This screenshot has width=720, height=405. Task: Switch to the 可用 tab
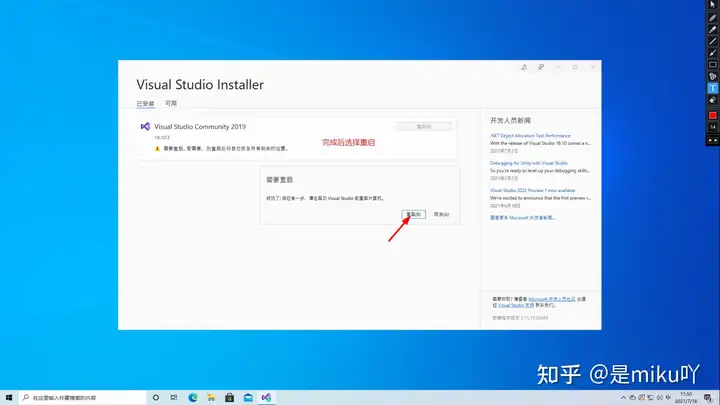click(x=171, y=103)
